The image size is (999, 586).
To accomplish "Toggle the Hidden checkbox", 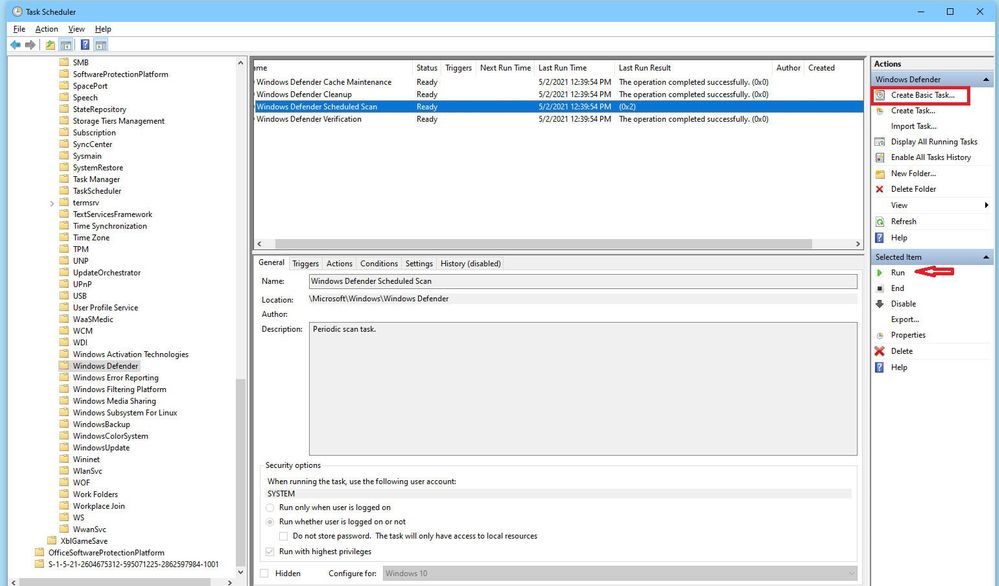I will (x=265, y=573).
